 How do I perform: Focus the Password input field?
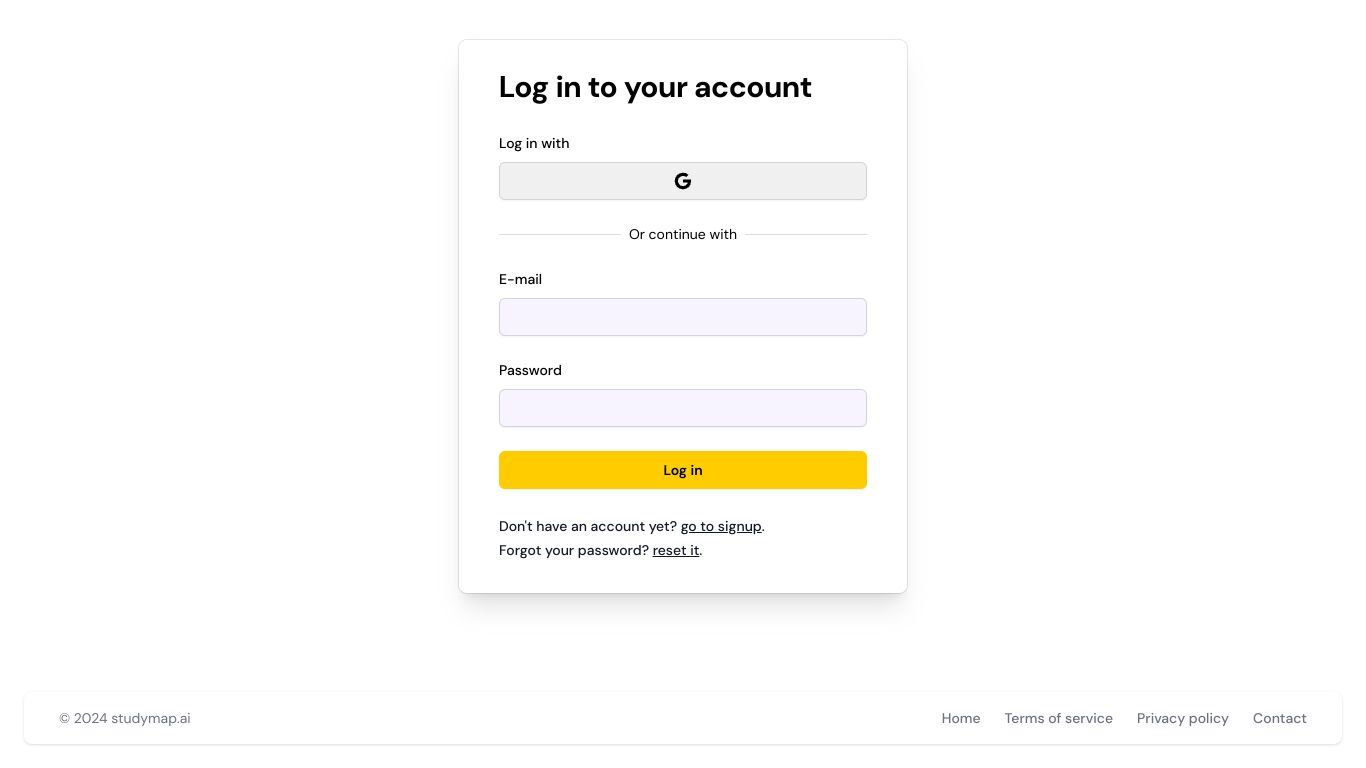[x=683, y=408]
